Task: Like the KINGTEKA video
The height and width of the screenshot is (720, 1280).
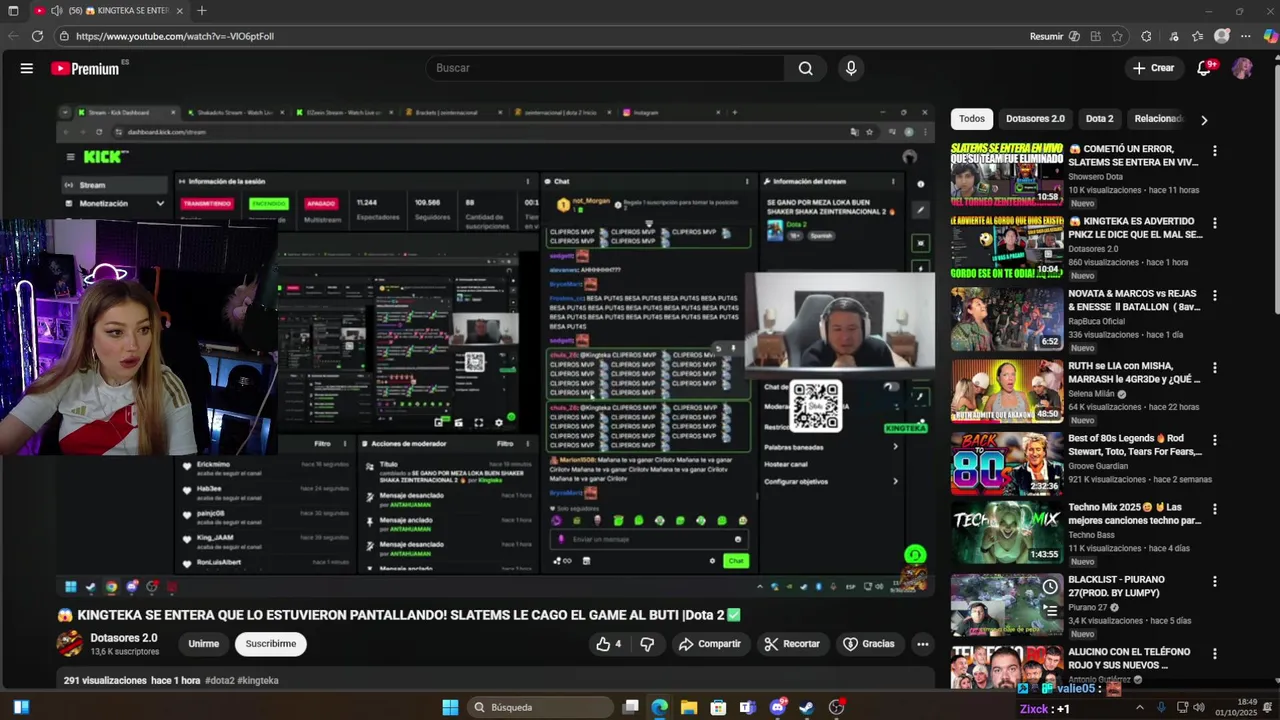Action: coord(609,644)
